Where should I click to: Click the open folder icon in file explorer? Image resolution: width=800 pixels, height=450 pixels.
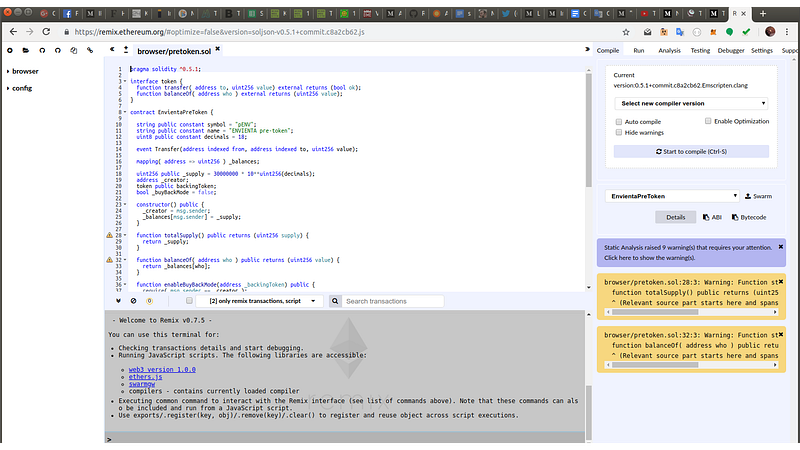pos(27,49)
